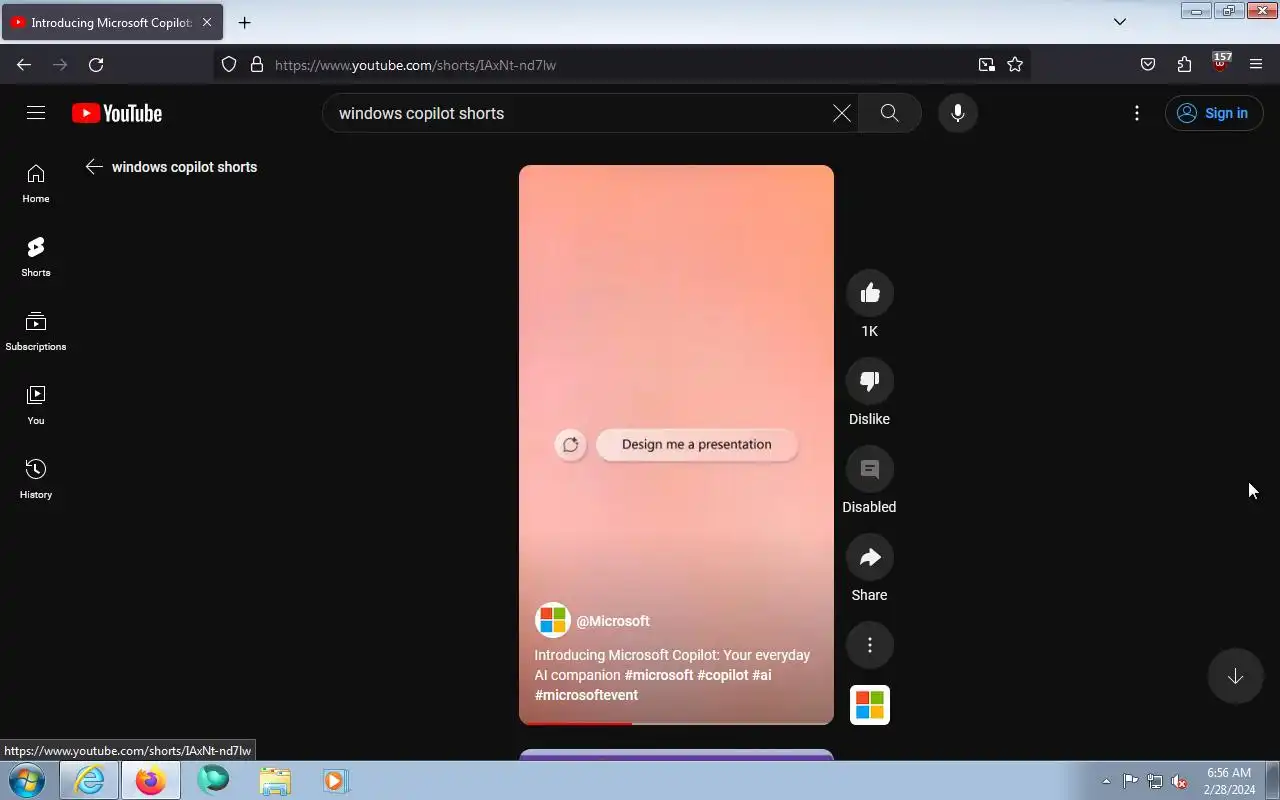1280x800 pixels.
Task: Go to the next Short with down arrow
Action: (1236, 676)
